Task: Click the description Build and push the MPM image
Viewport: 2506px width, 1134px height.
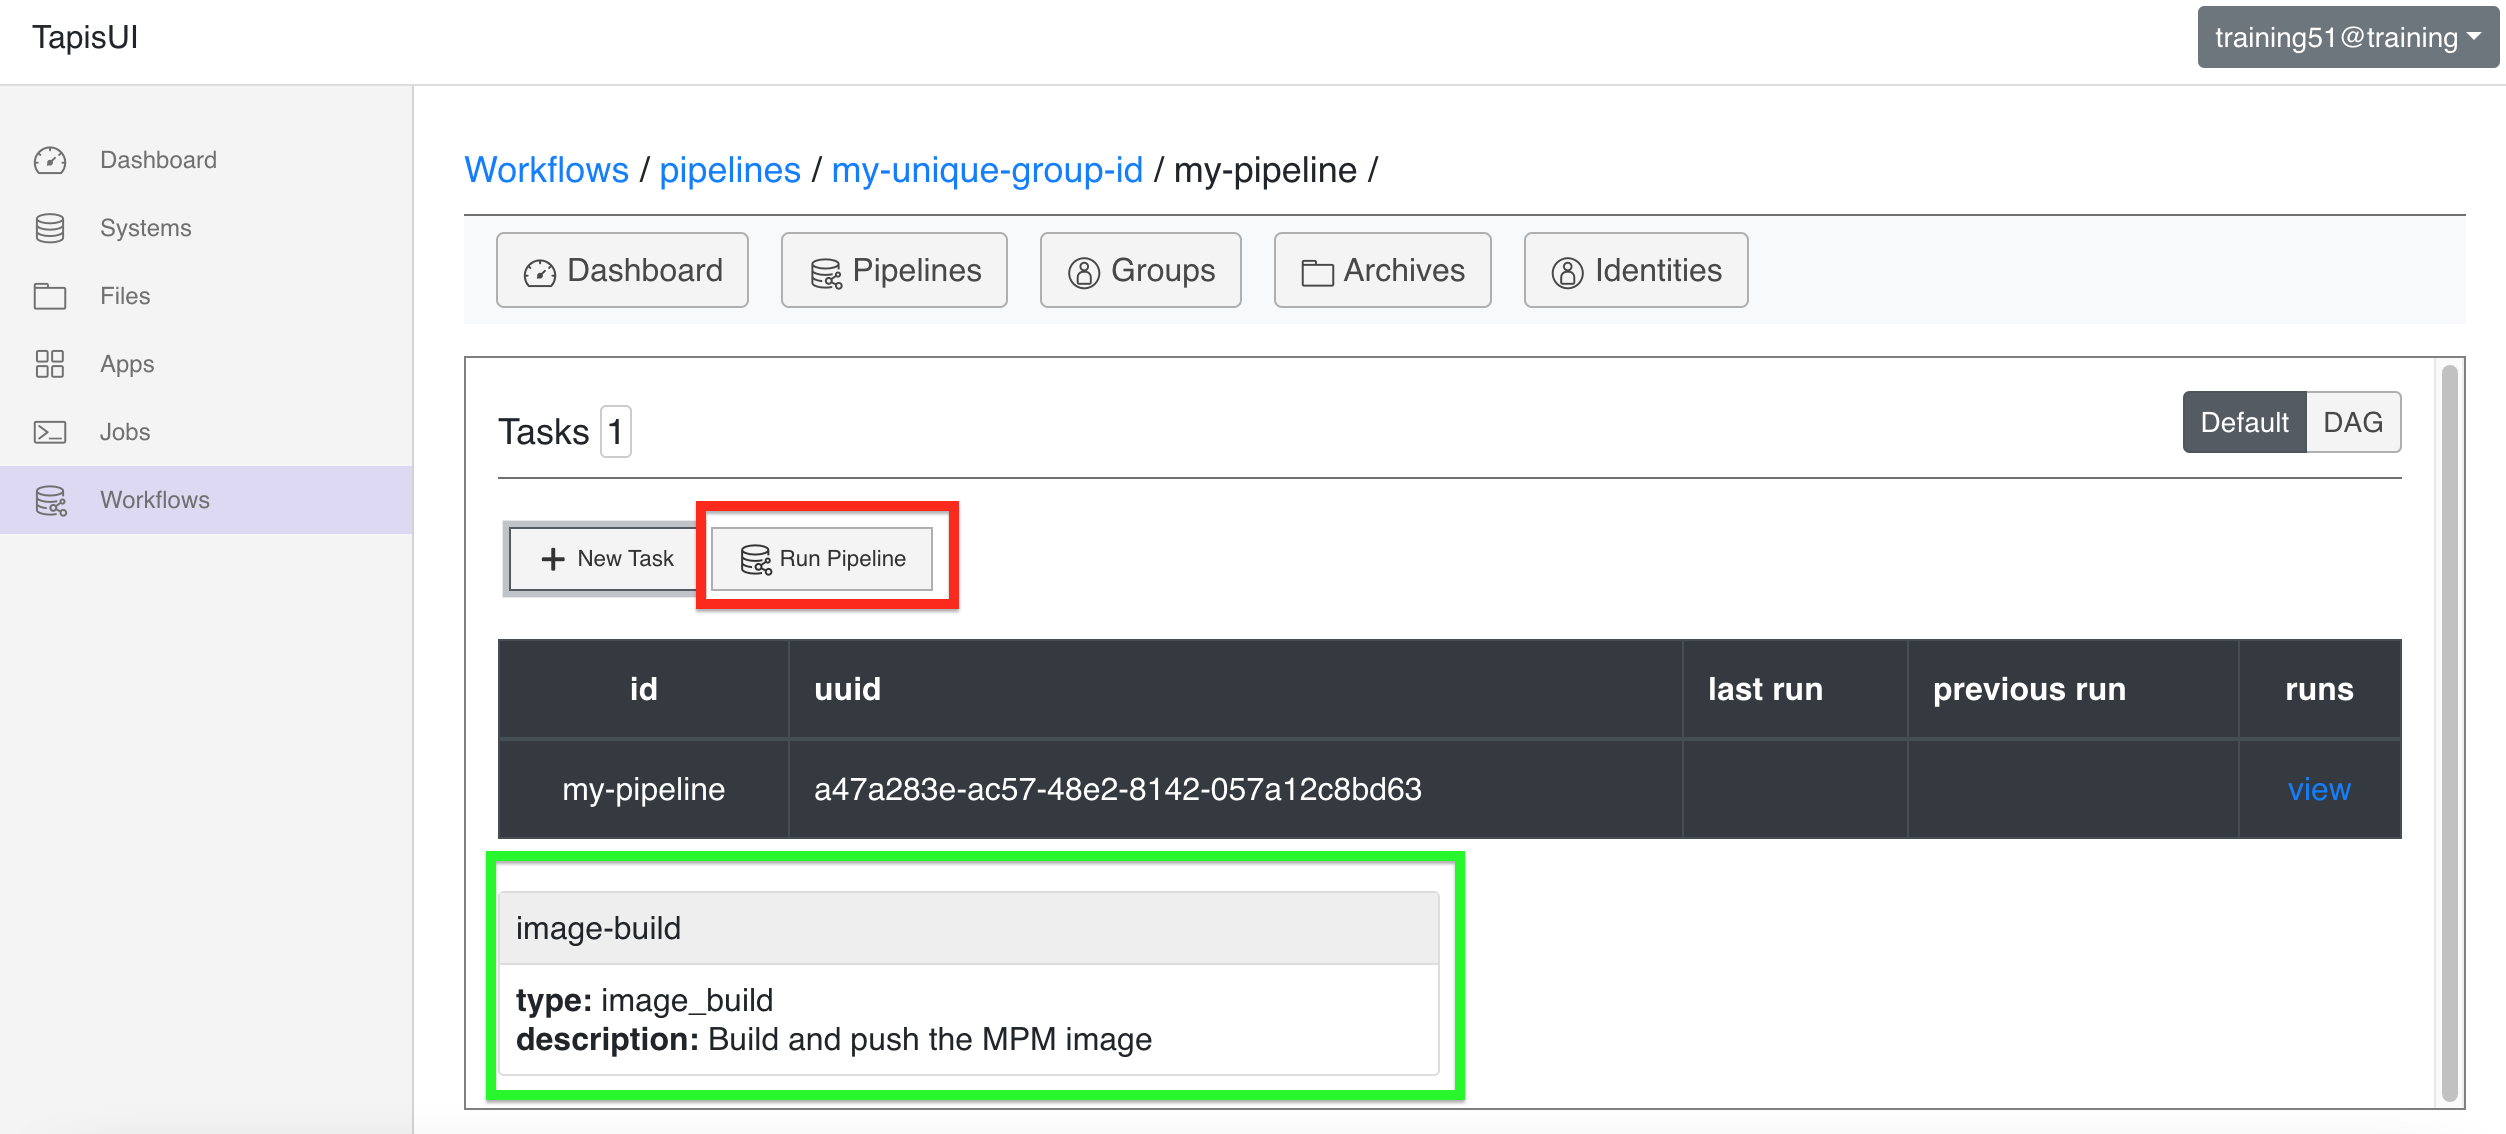Action: point(834,1039)
